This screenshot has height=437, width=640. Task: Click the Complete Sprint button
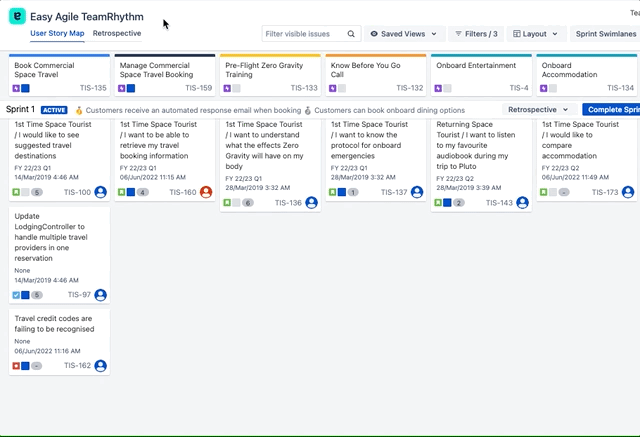tap(610, 110)
